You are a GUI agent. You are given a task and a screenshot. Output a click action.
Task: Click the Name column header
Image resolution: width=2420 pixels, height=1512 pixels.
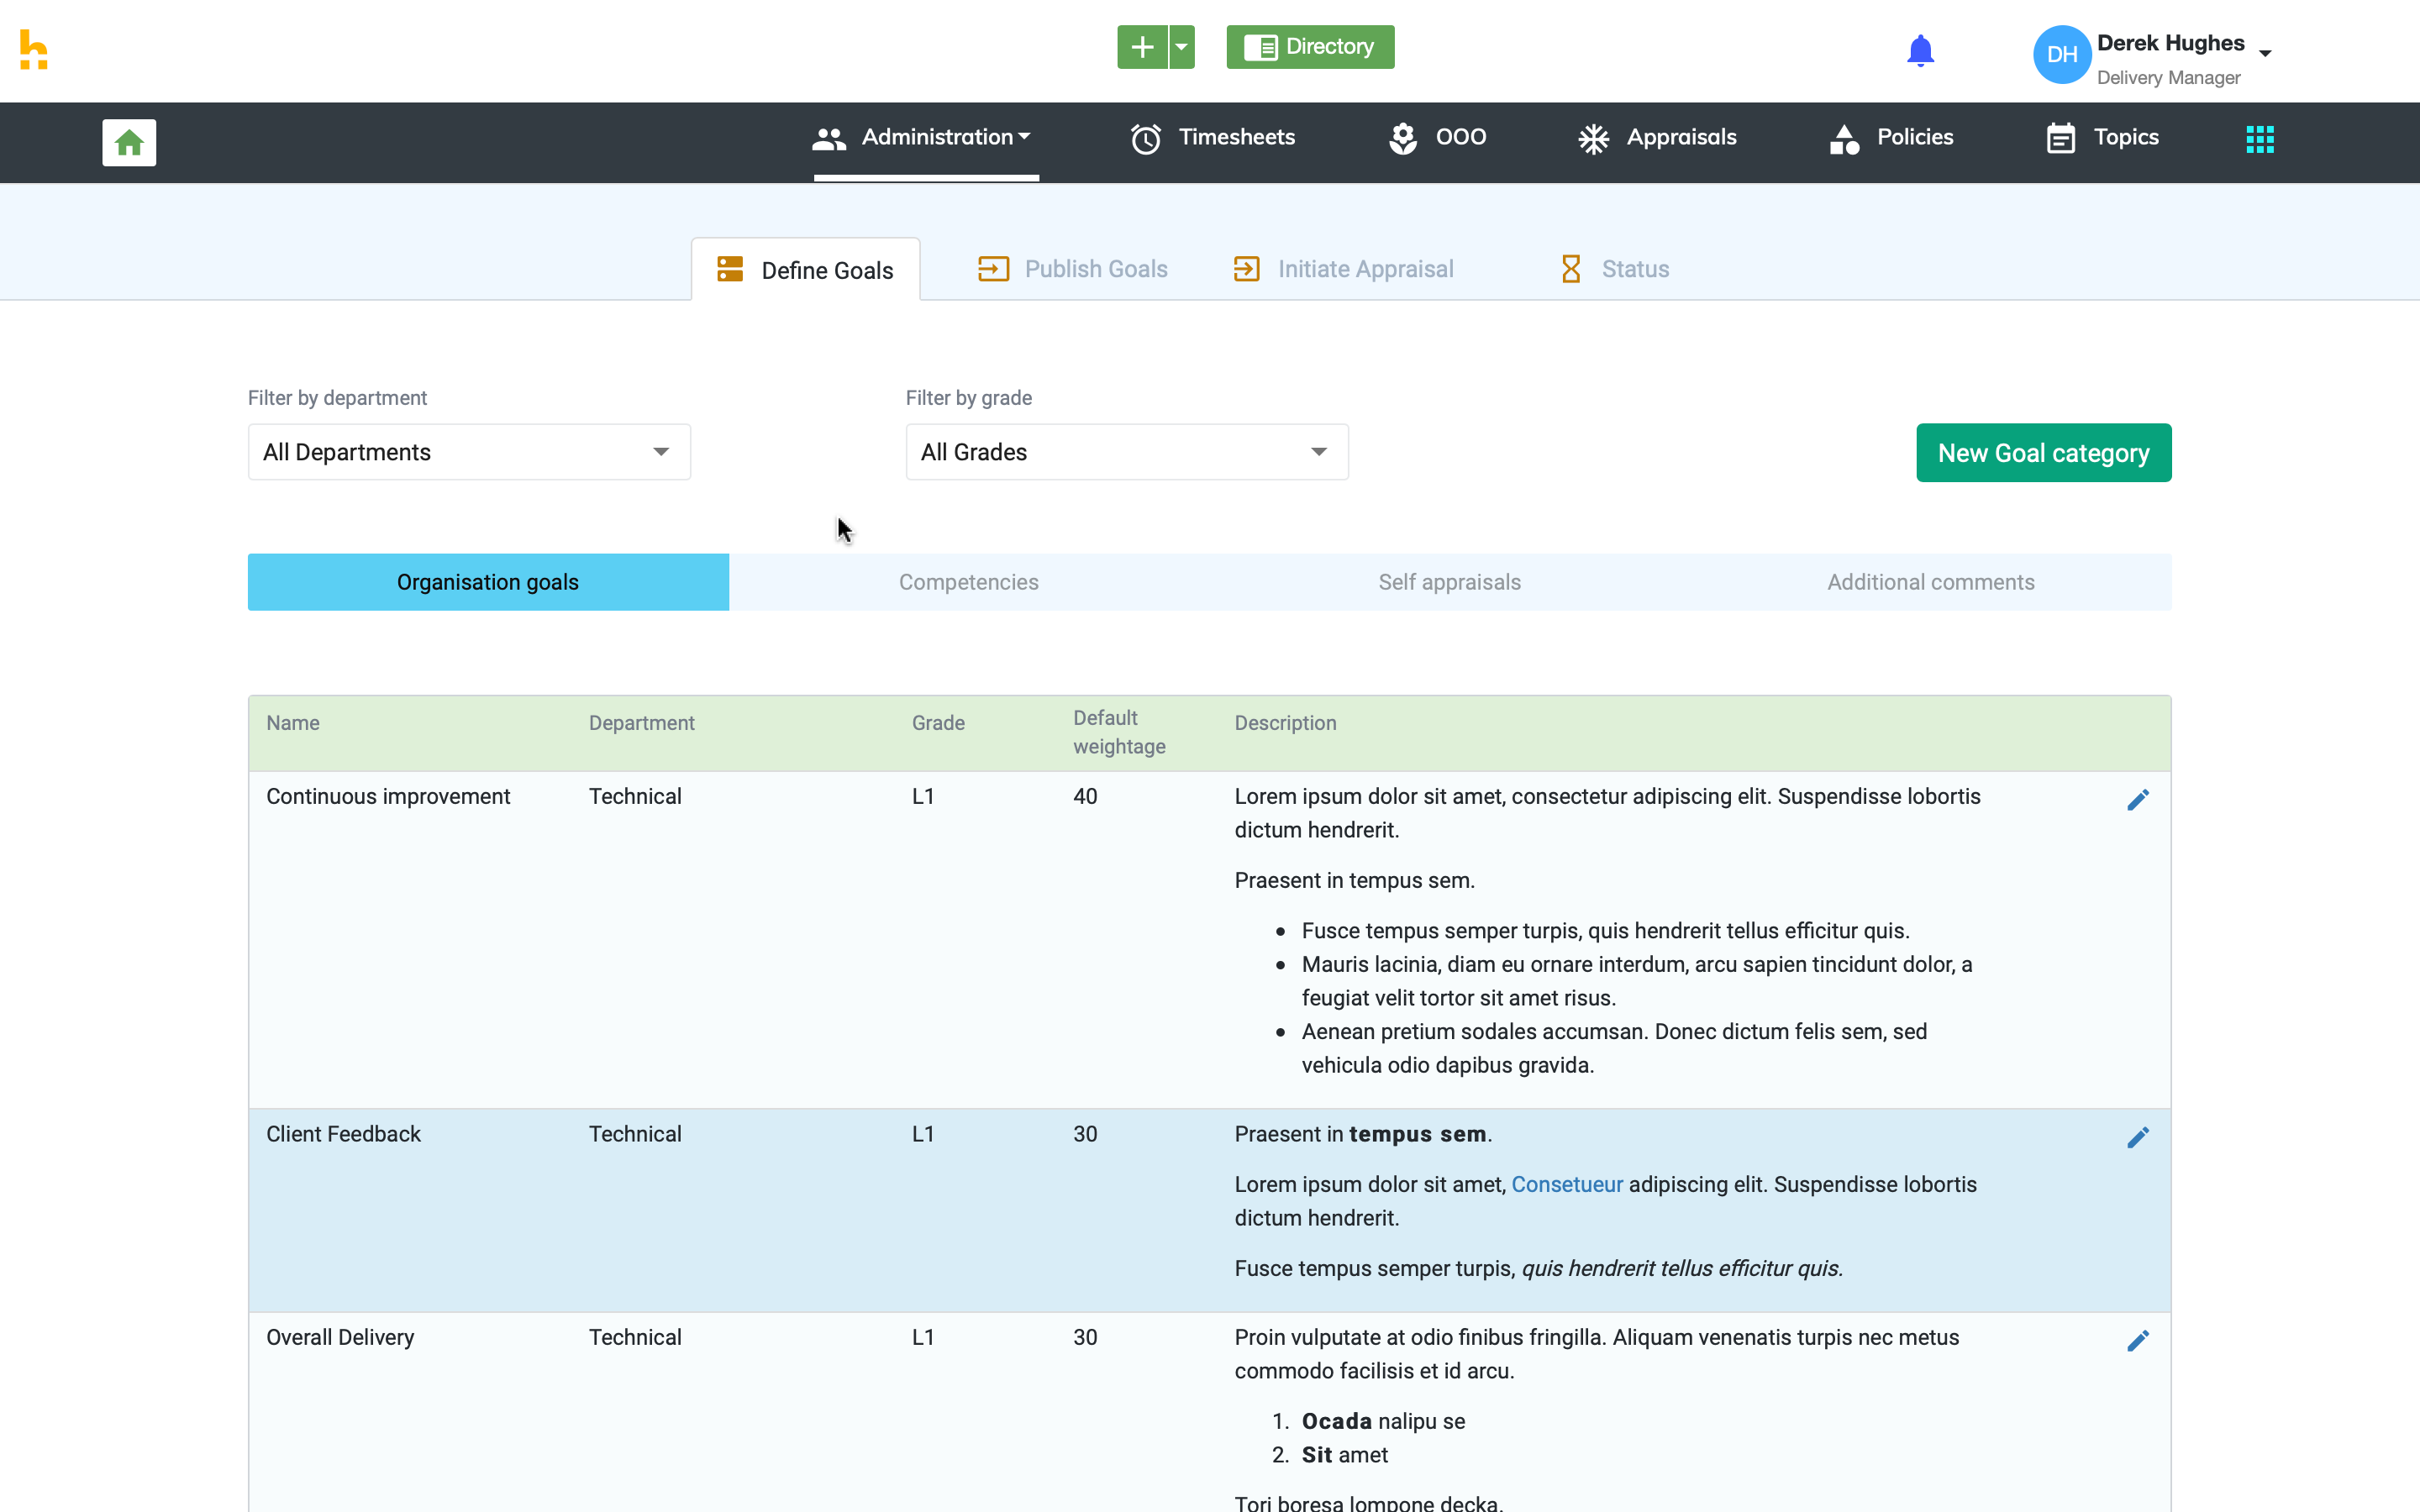click(x=293, y=723)
